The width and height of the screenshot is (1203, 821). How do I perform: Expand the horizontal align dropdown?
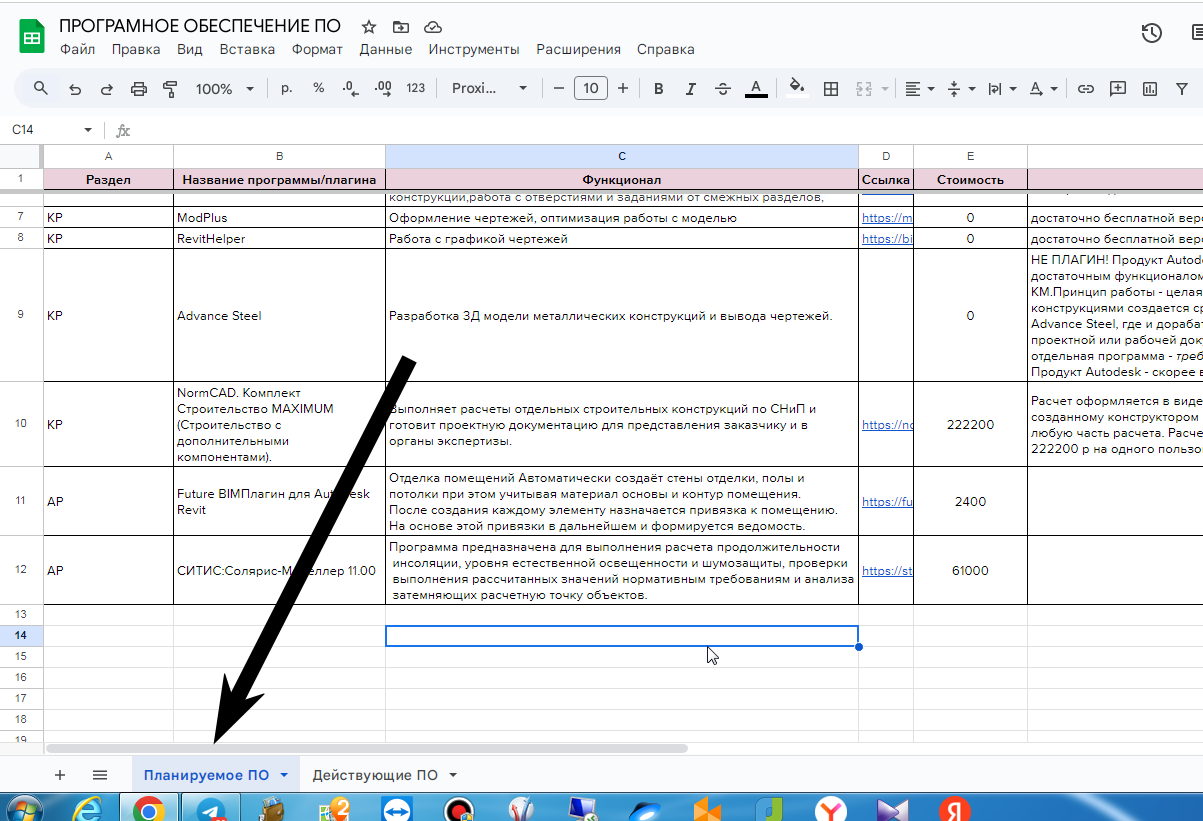tap(920, 89)
